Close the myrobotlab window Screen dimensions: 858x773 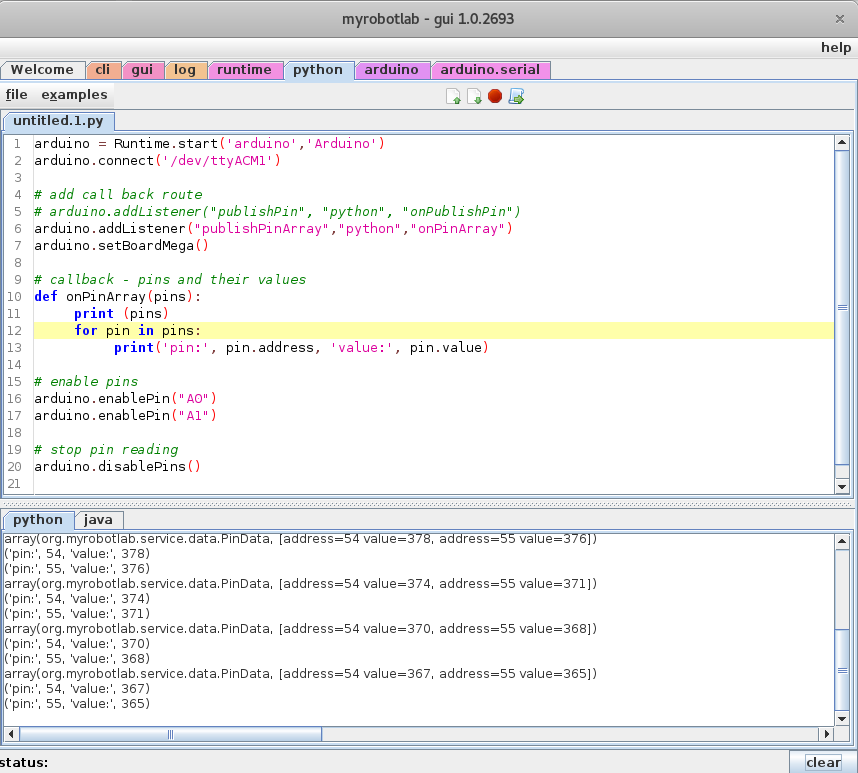[x=840, y=19]
